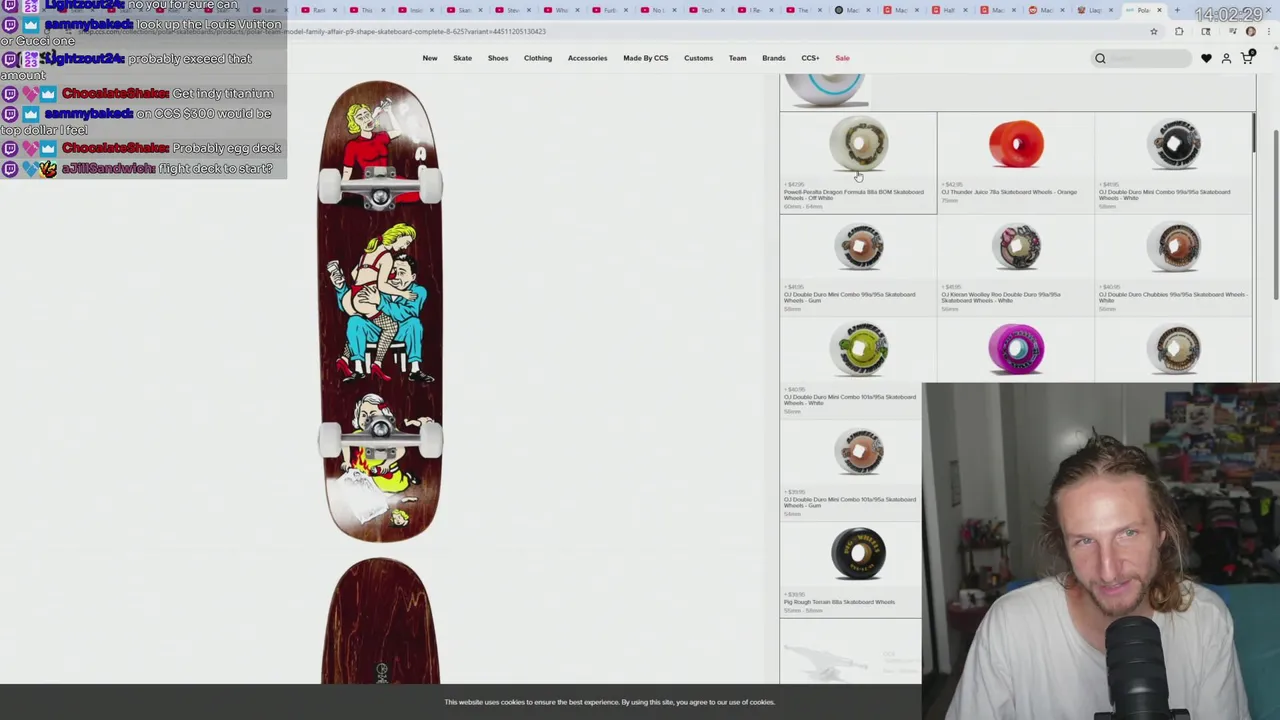Go to the Customs page
This screenshot has width=1280, height=720.
pos(698,58)
